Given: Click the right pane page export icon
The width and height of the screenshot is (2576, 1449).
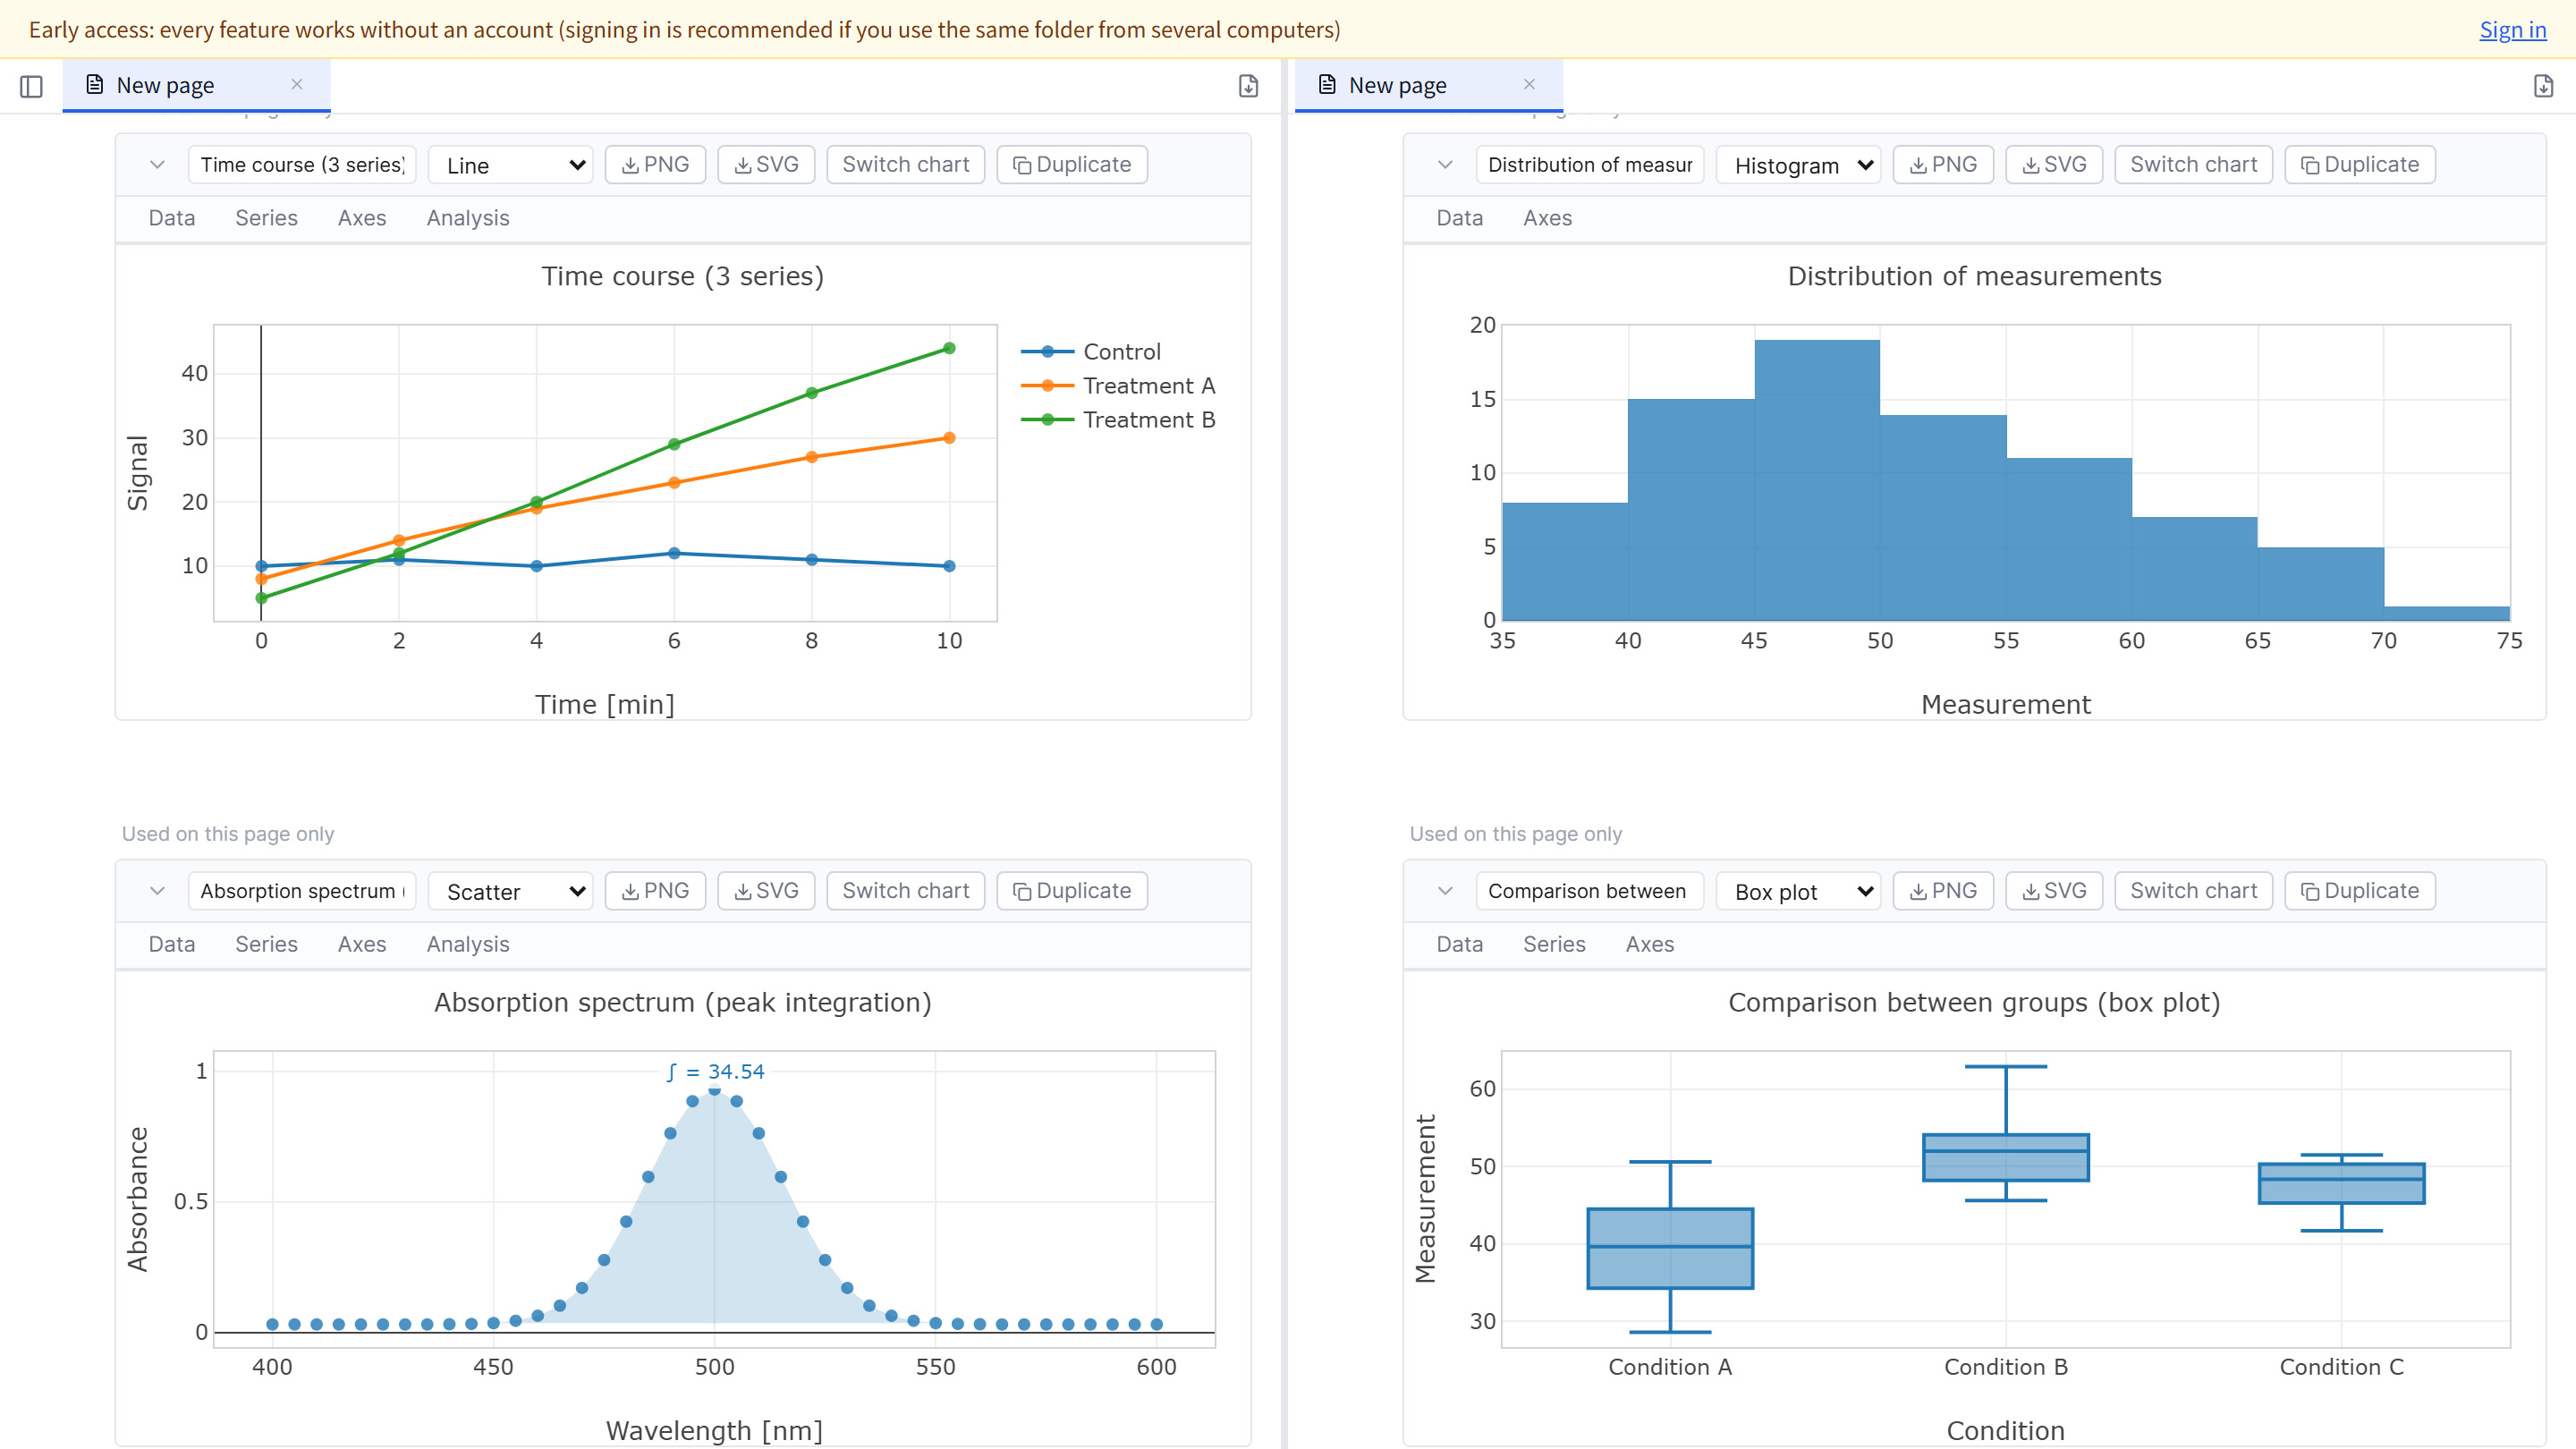Looking at the screenshot, I should (2543, 86).
